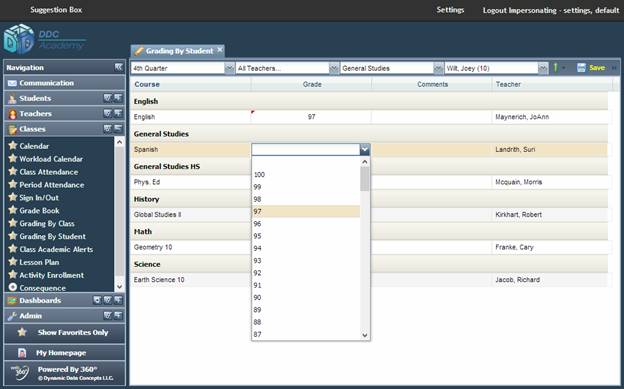Open the Suggestion Box link
The image size is (624, 389).
point(56,10)
